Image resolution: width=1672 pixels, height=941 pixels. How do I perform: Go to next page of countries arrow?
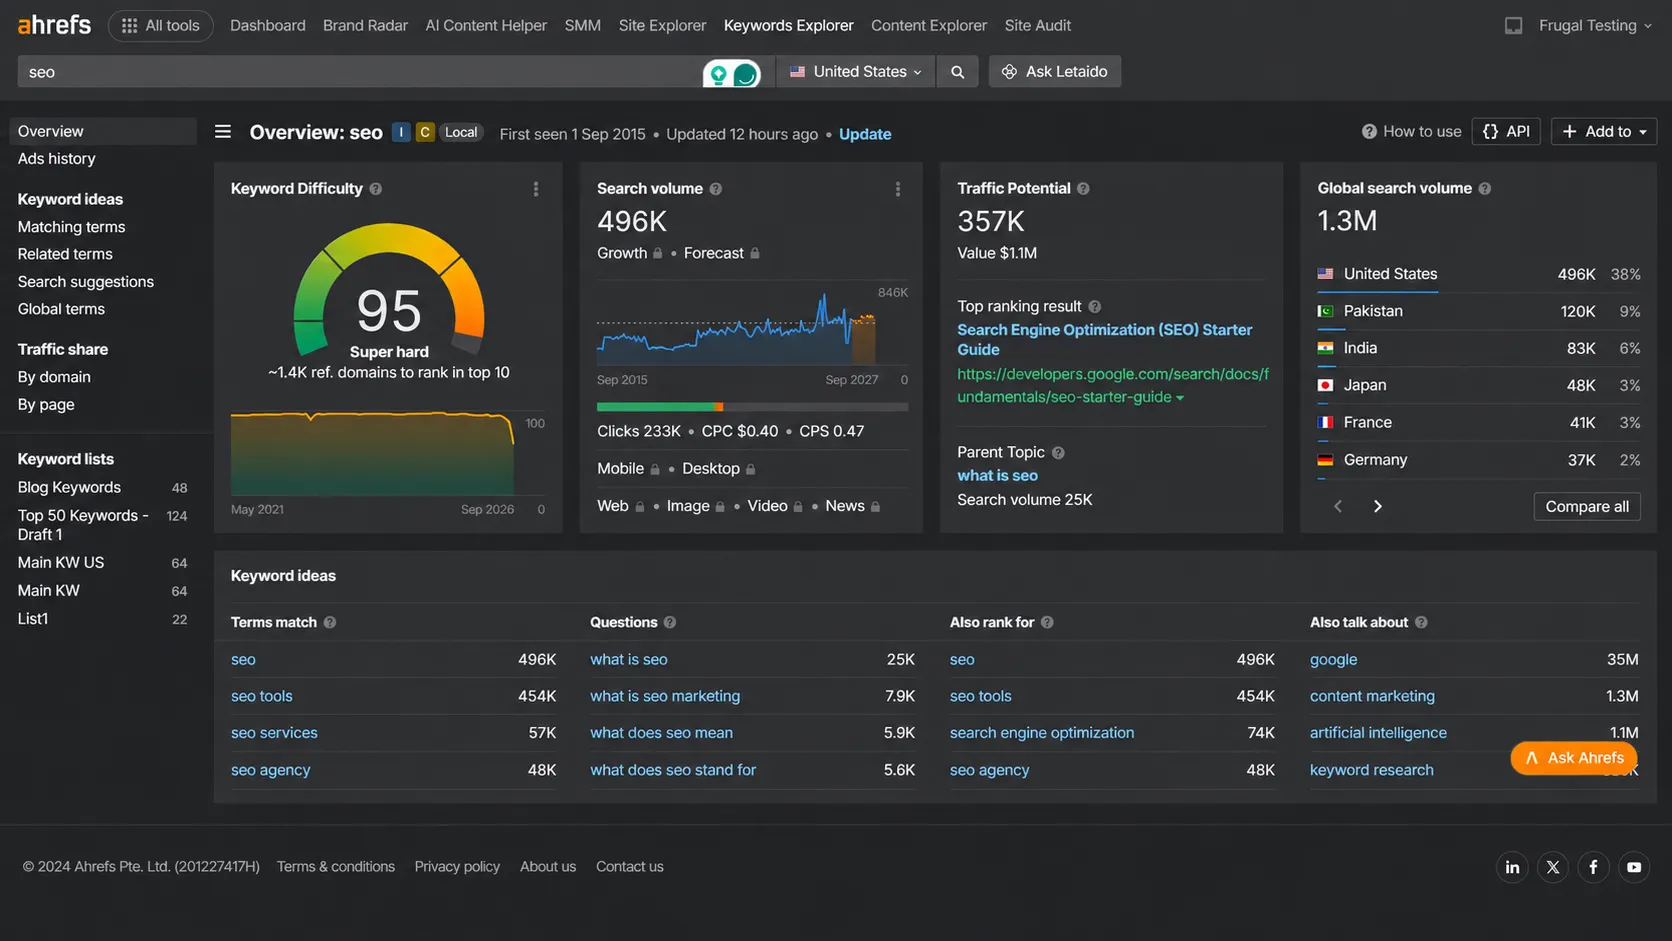tap(1378, 507)
